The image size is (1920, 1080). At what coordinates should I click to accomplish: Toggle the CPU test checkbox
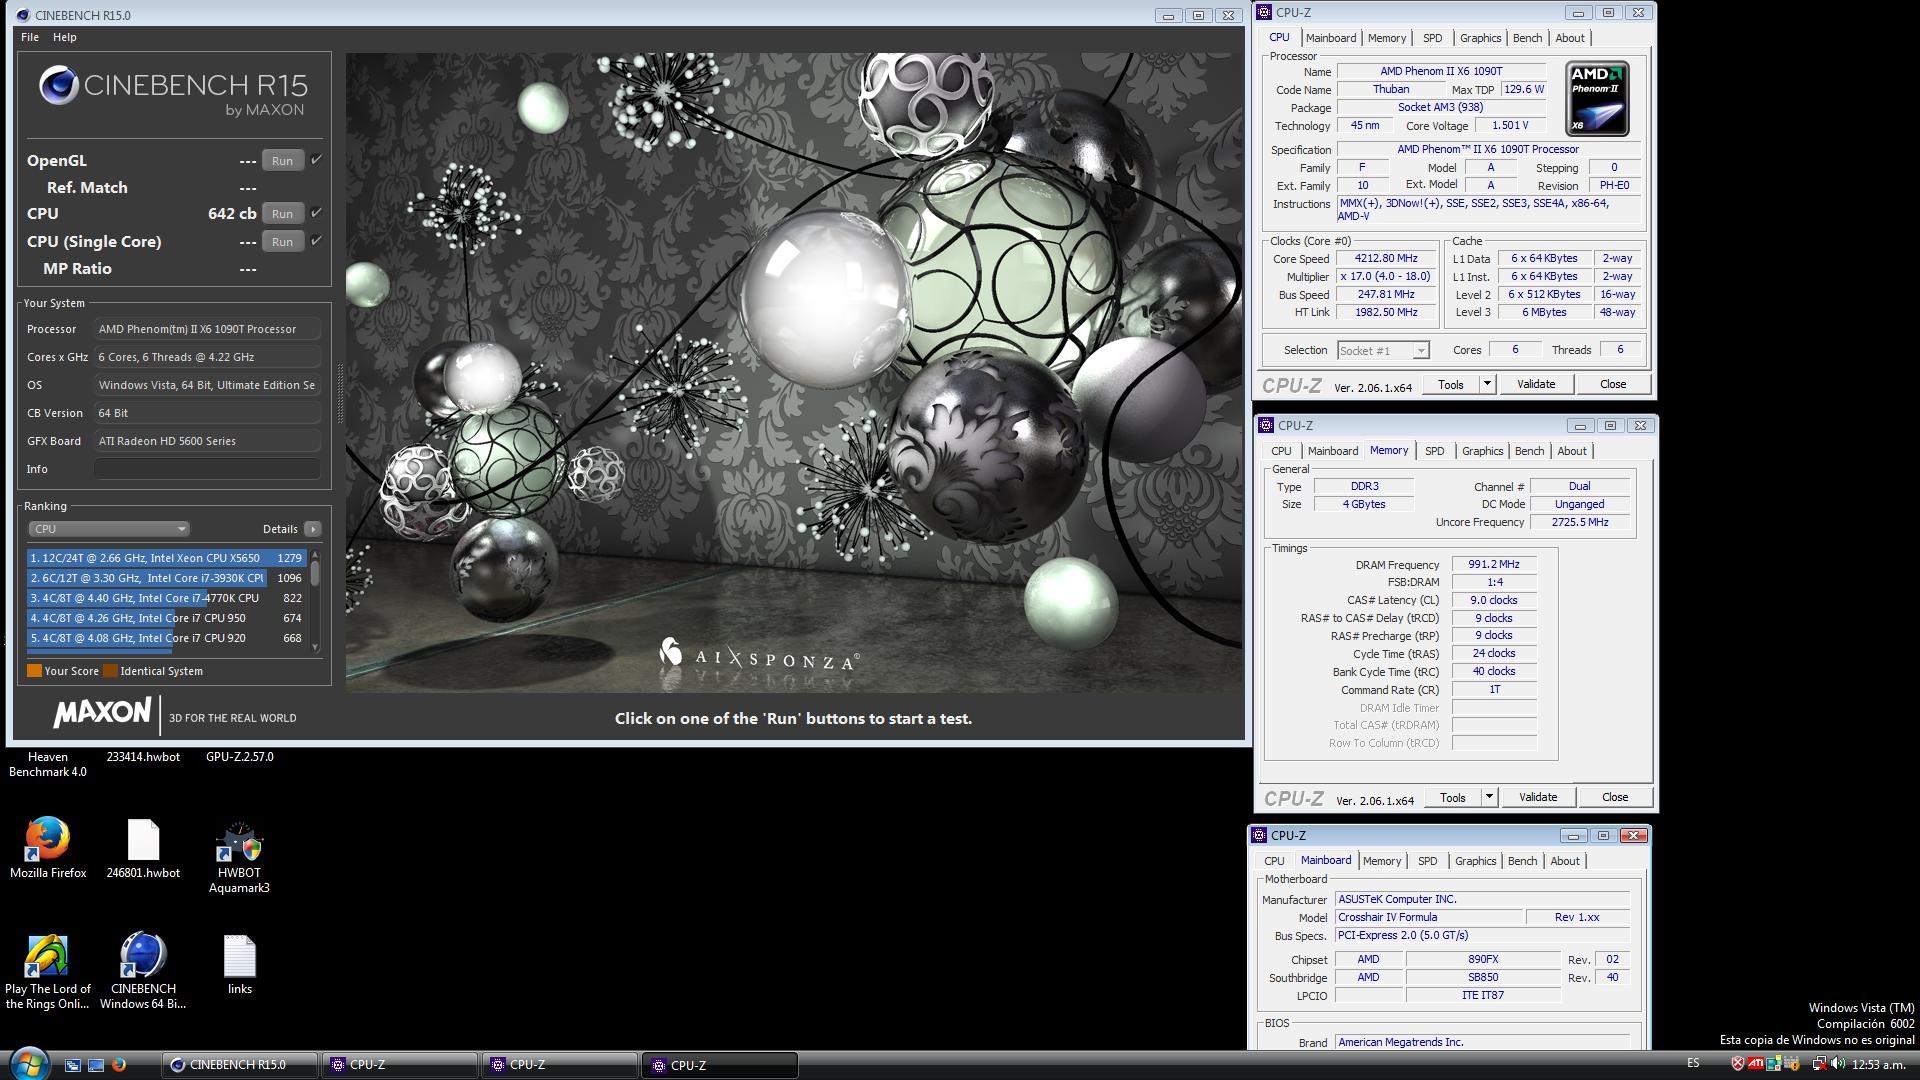pos(316,213)
